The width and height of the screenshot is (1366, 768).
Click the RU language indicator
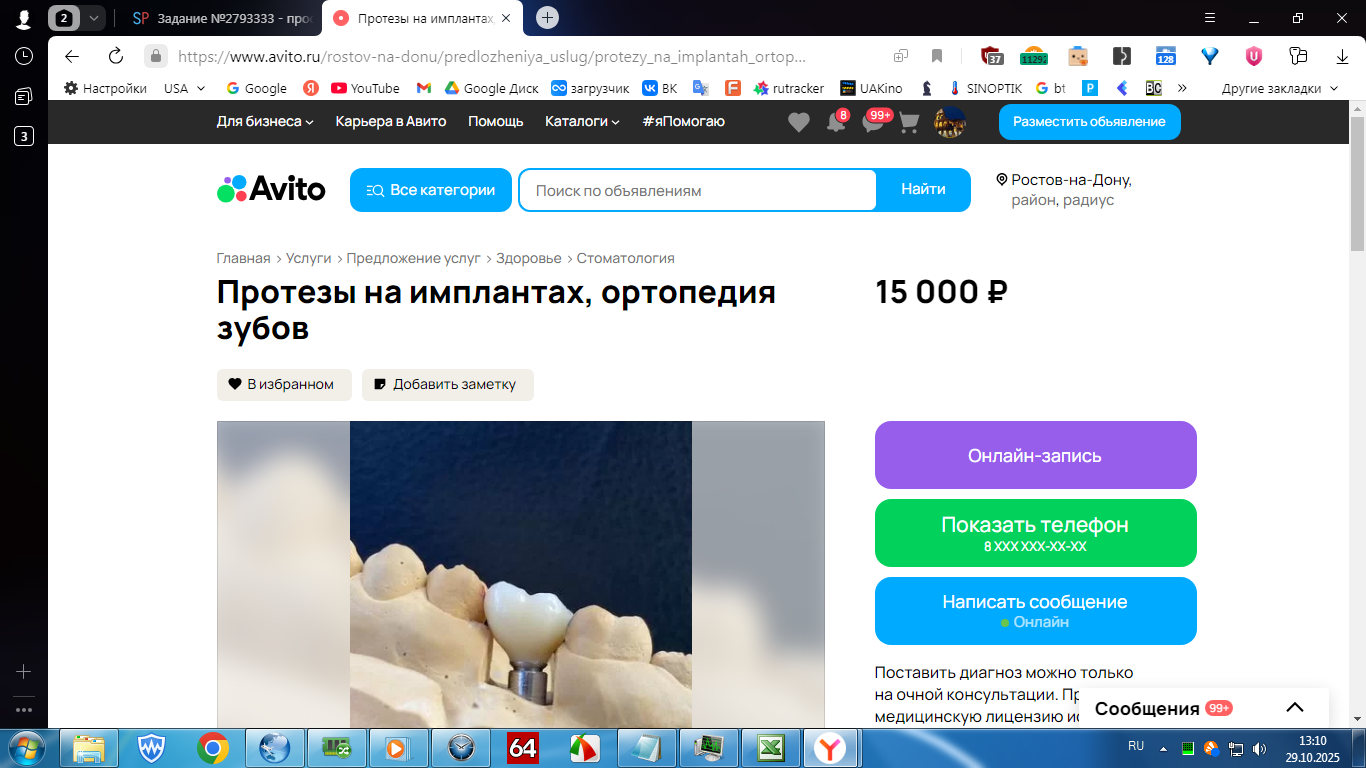(1136, 746)
